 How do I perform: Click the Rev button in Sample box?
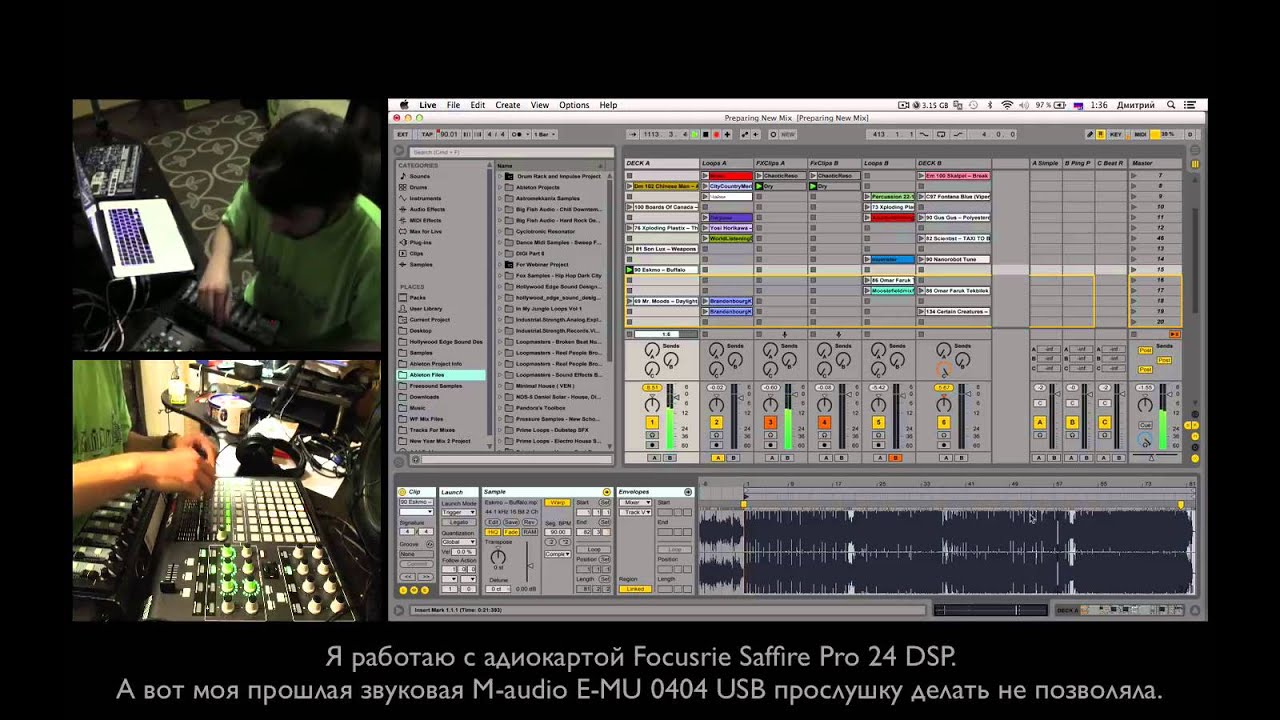point(530,522)
